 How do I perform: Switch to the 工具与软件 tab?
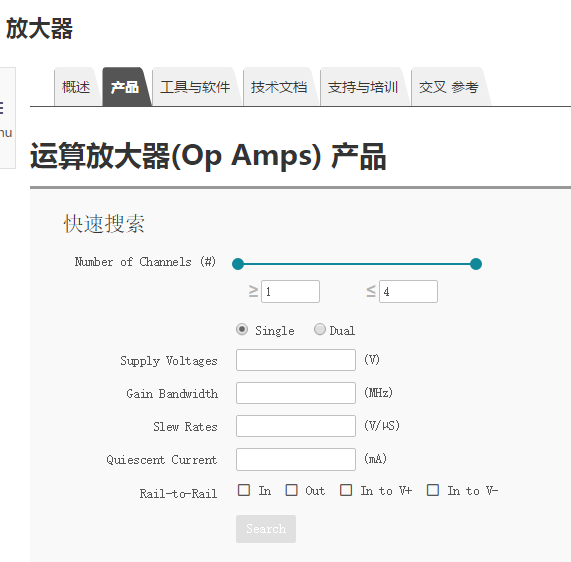pyautogui.click(x=195, y=87)
